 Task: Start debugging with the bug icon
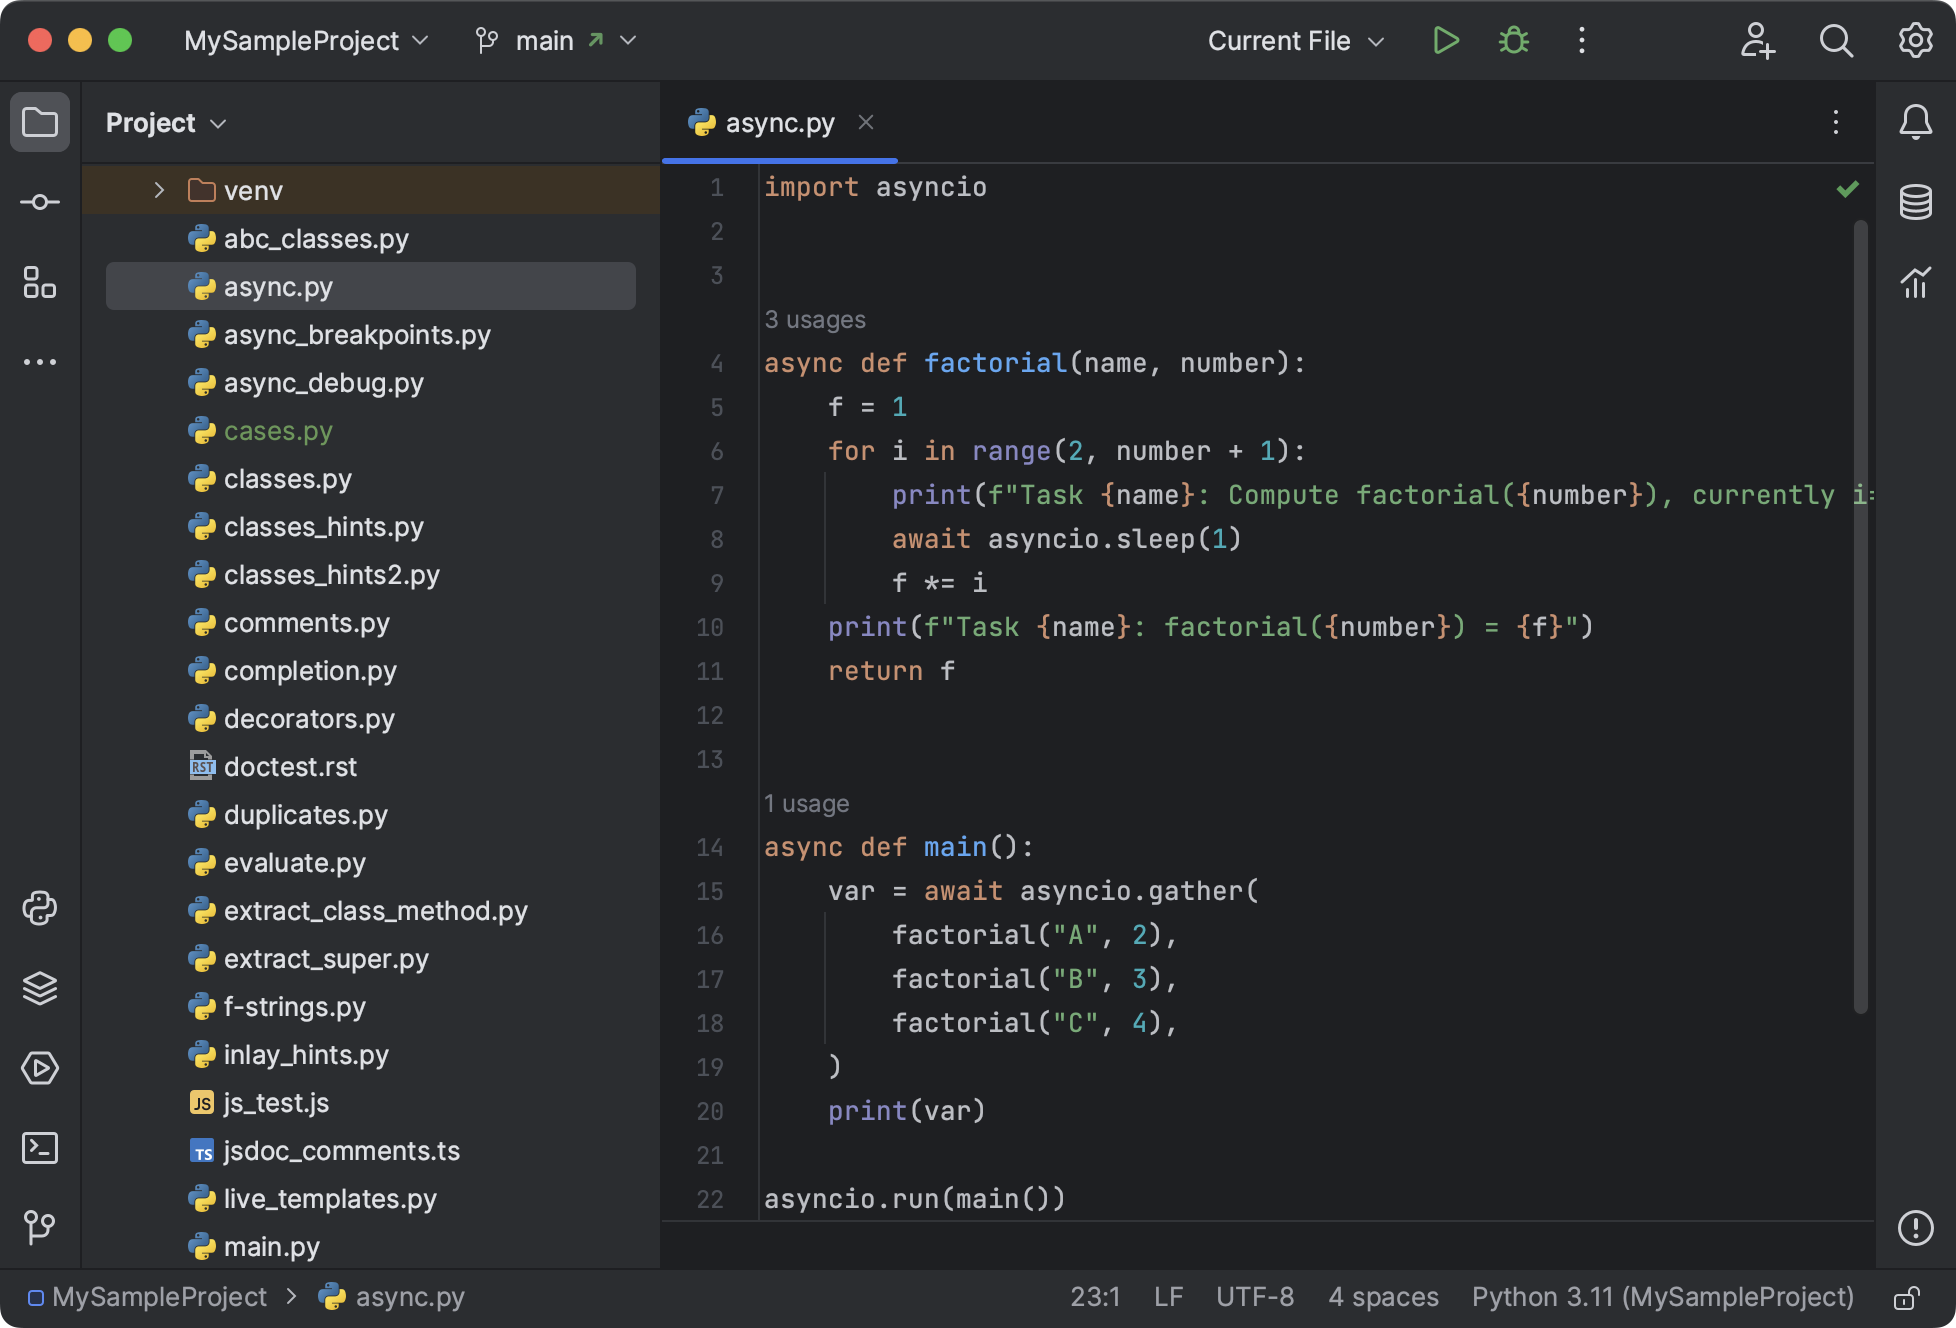click(1513, 40)
